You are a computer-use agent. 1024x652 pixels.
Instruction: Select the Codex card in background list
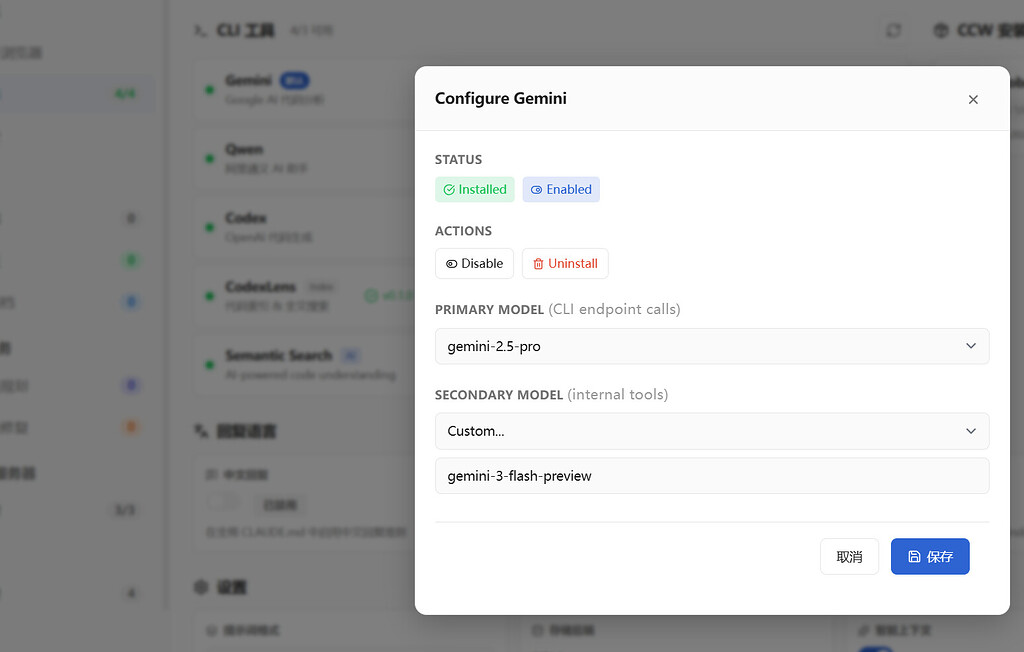pyautogui.click(x=304, y=227)
